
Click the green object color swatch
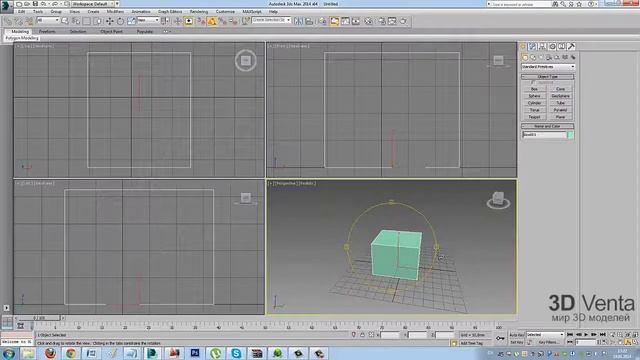(571, 135)
